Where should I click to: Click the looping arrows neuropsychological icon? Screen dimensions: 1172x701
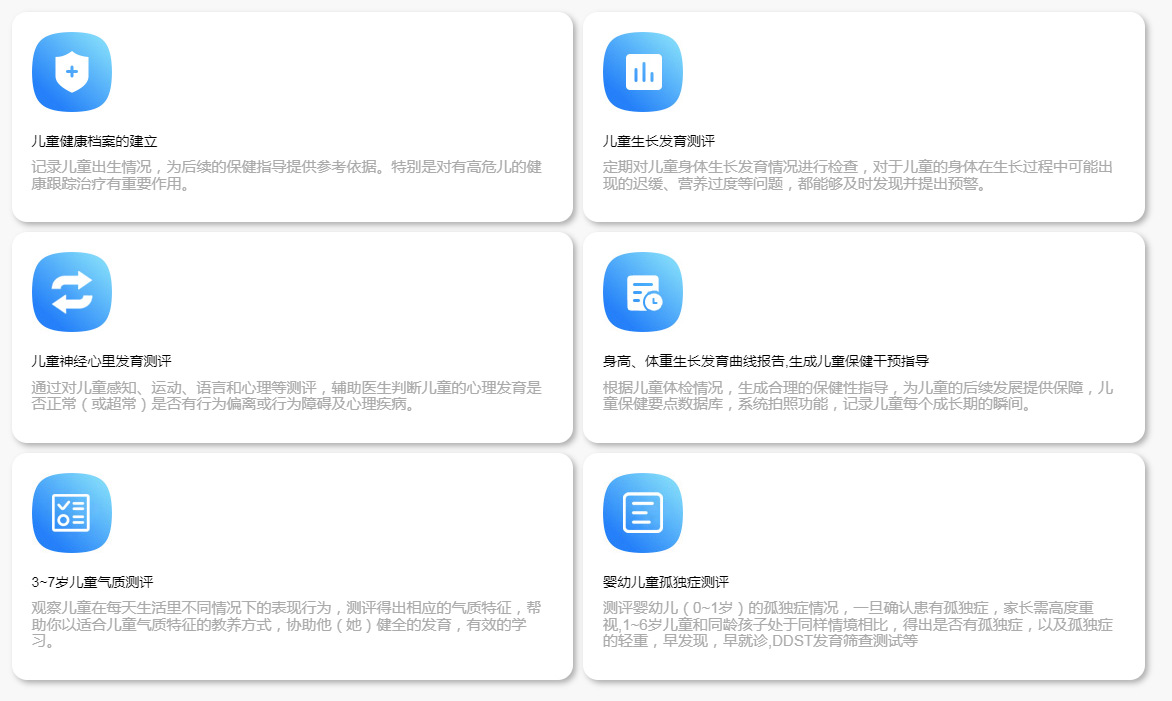click(x=72, y=292)
